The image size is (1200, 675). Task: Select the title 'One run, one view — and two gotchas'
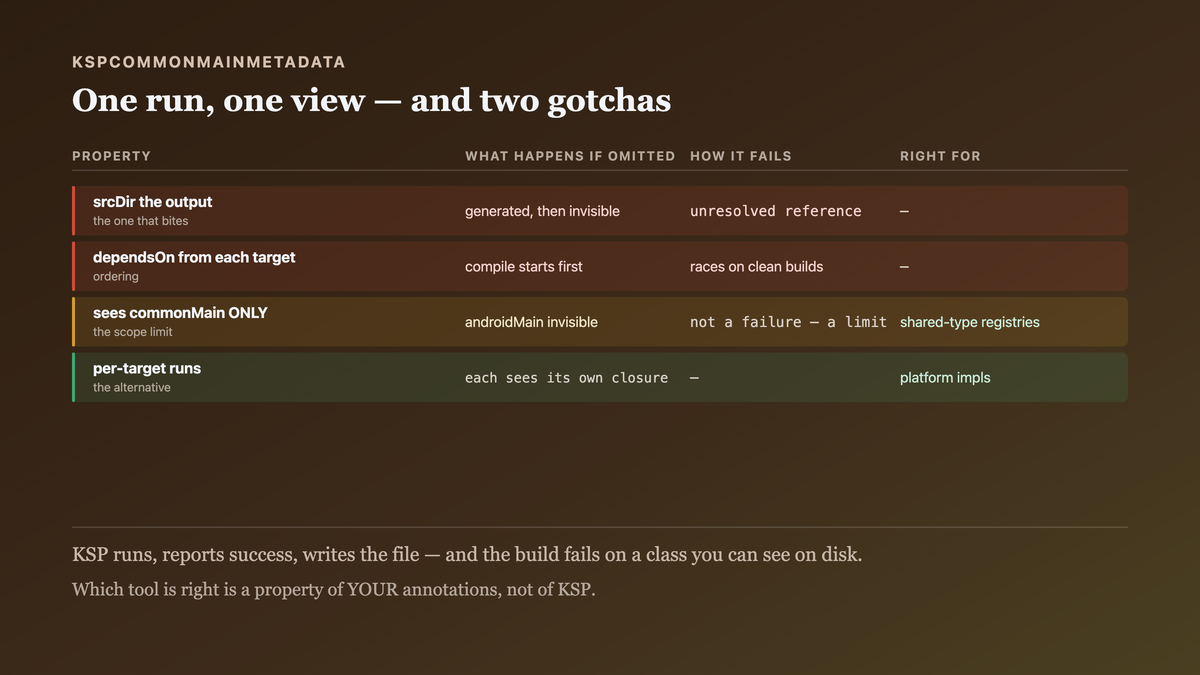371,100
